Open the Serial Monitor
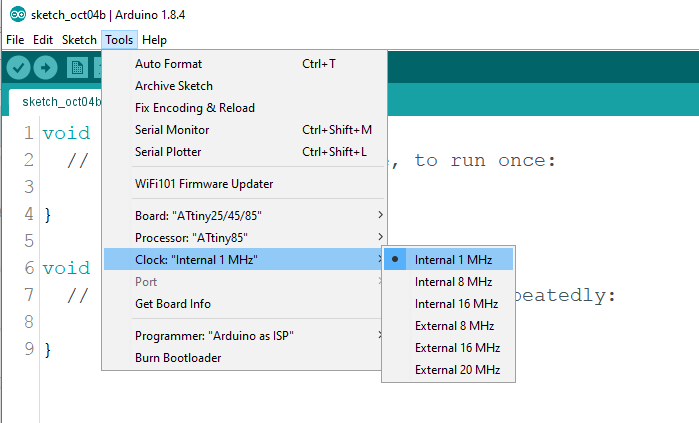 click(172, 130)
